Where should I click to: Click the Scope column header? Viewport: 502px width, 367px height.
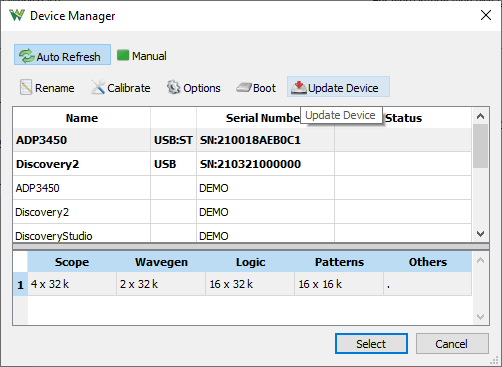point(72,262)
